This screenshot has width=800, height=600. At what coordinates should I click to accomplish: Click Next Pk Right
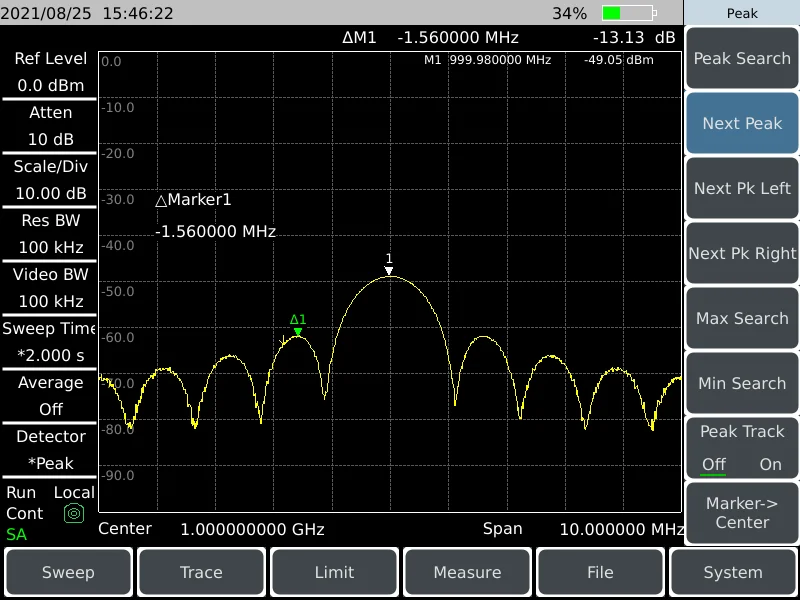pos(742,253)
